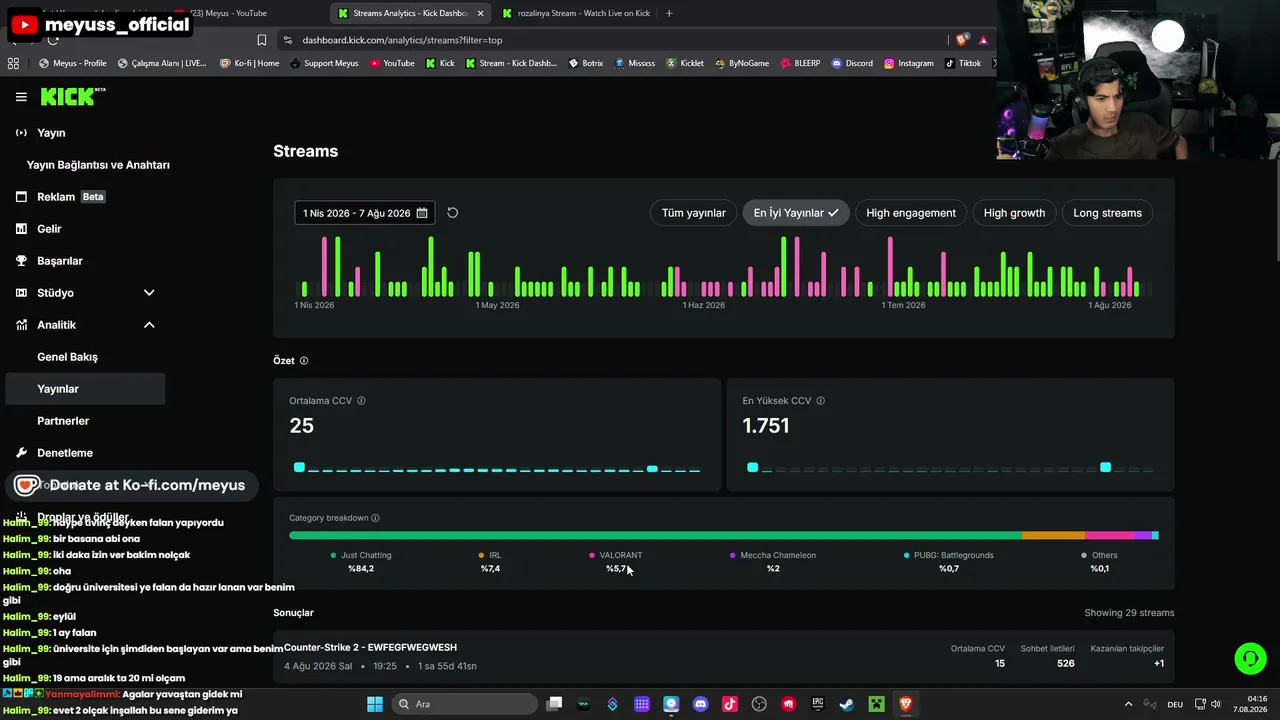Open the Discord bookmark

pyautogui.click(x=852, y=63)
